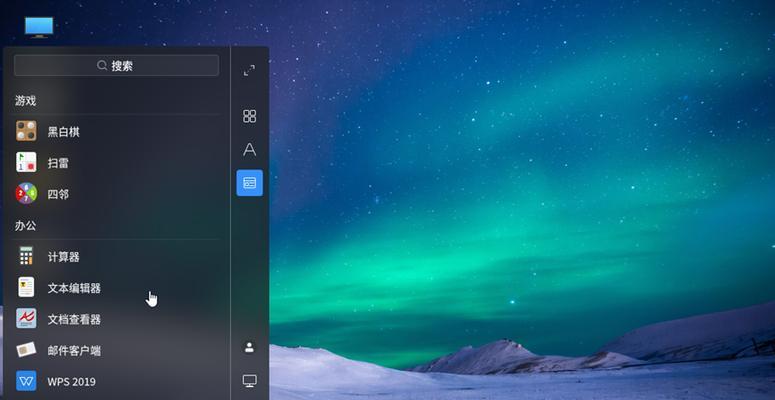This screenshot has height=400, width=775.
Task: Open the 四邻 game icon
Action: coord(26,193)
